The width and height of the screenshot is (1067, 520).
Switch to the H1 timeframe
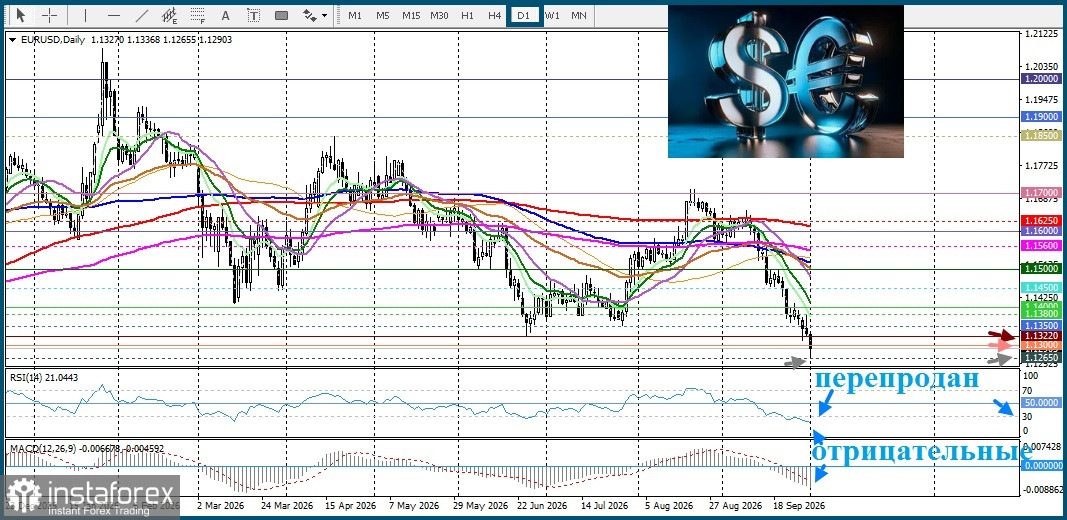[x=467, y=15]
